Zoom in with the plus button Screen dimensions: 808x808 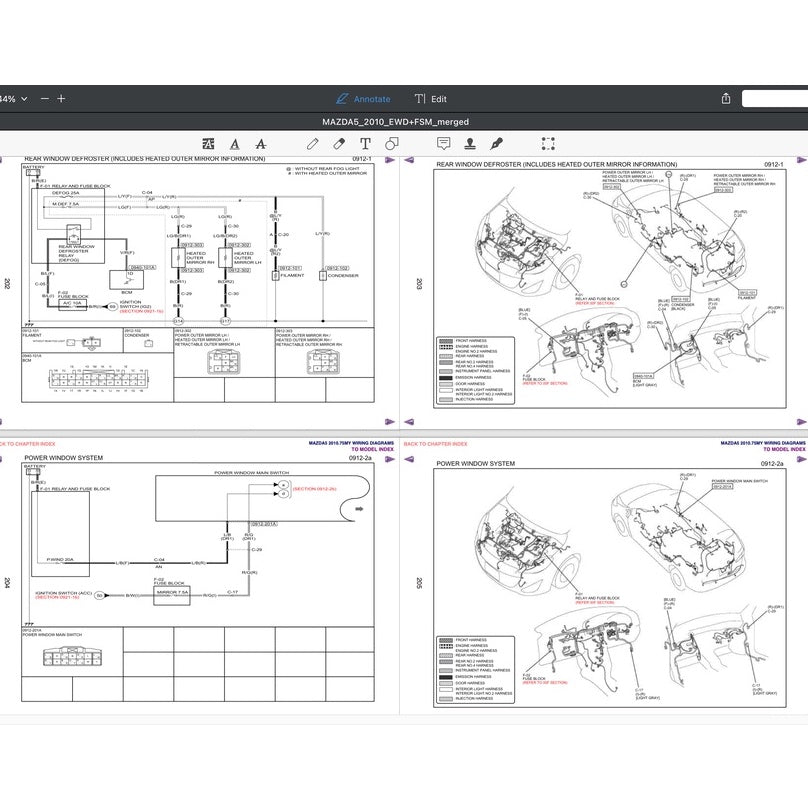pyautogui.click(x=61, y=99)
